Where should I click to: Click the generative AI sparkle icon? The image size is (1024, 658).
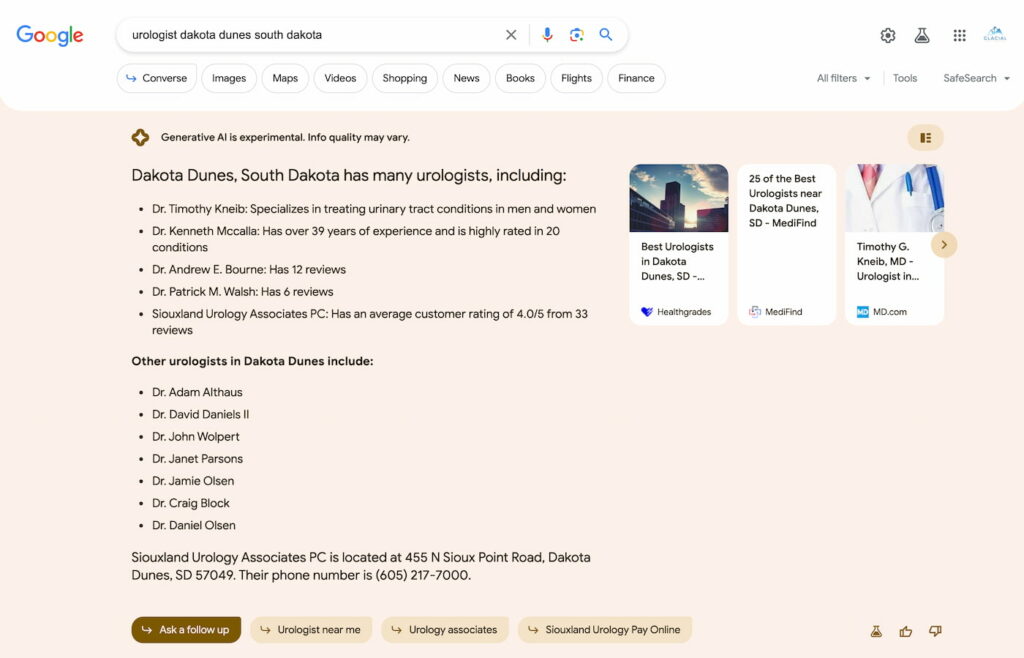pyautogui.click(x=140, y=137)
